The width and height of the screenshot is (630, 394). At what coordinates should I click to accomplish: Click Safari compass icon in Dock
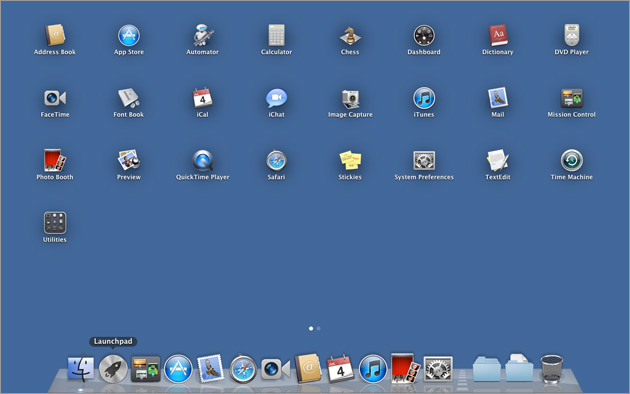coord(243,368)
